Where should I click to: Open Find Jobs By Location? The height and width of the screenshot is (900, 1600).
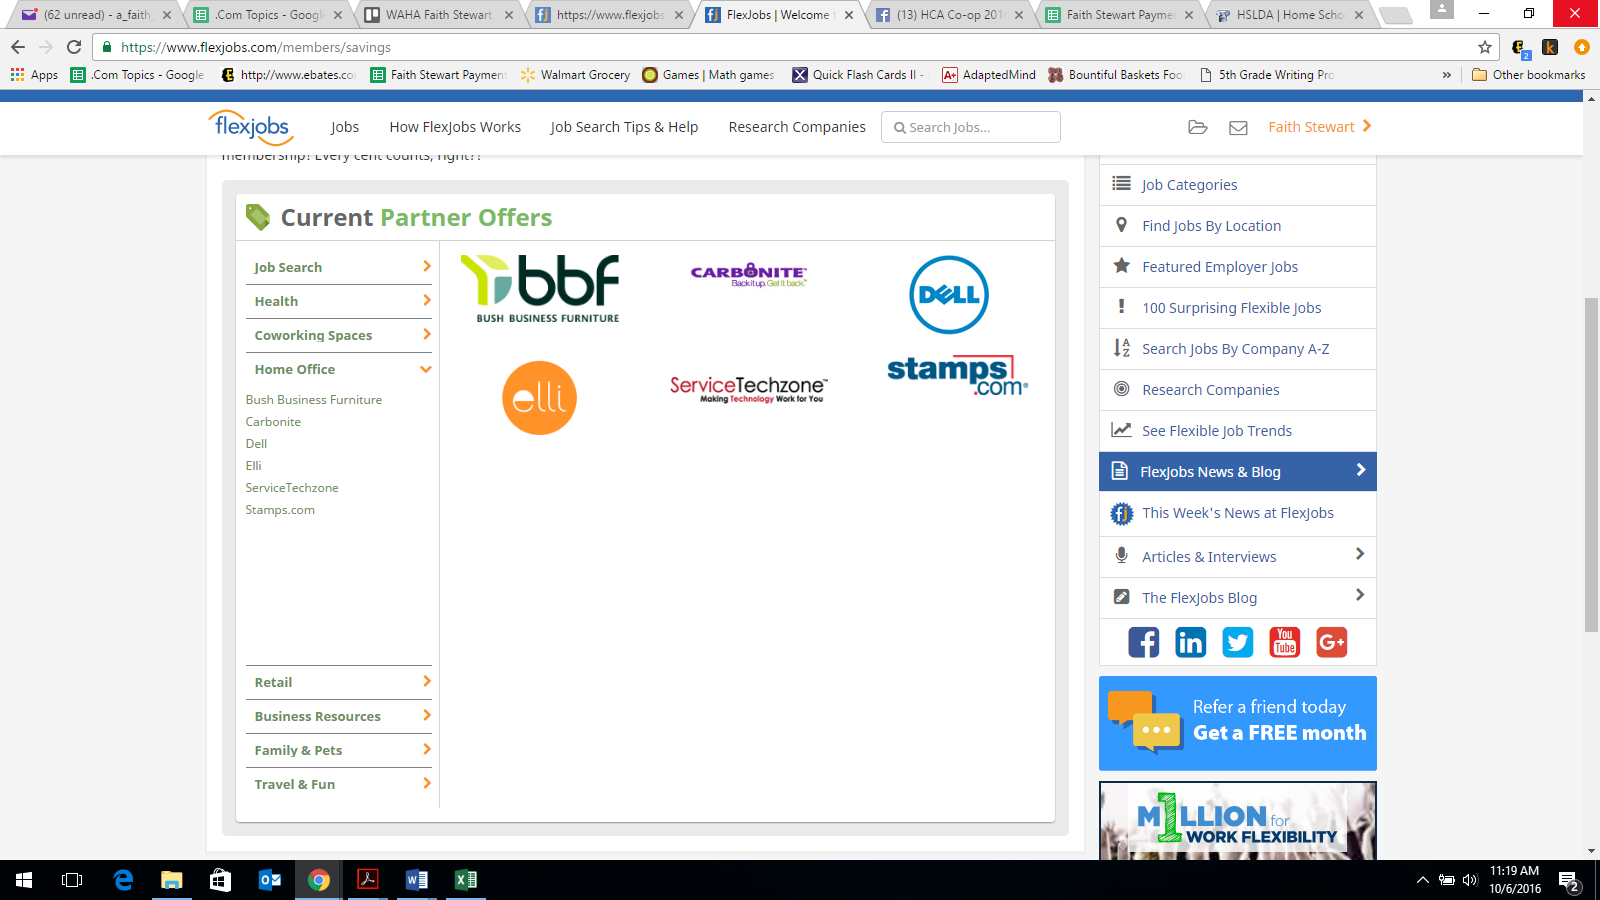point(1238,226)
